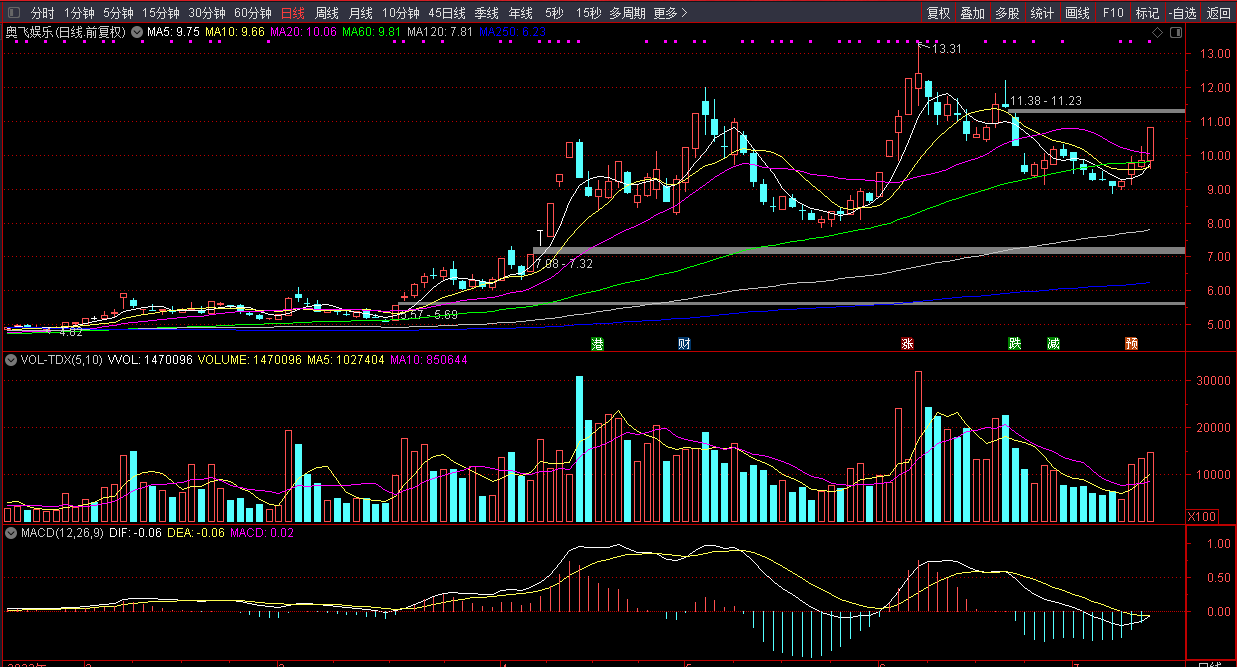Expand the main chart indicator dropdown arrow
1237x667 pixels.
(137, 32)
